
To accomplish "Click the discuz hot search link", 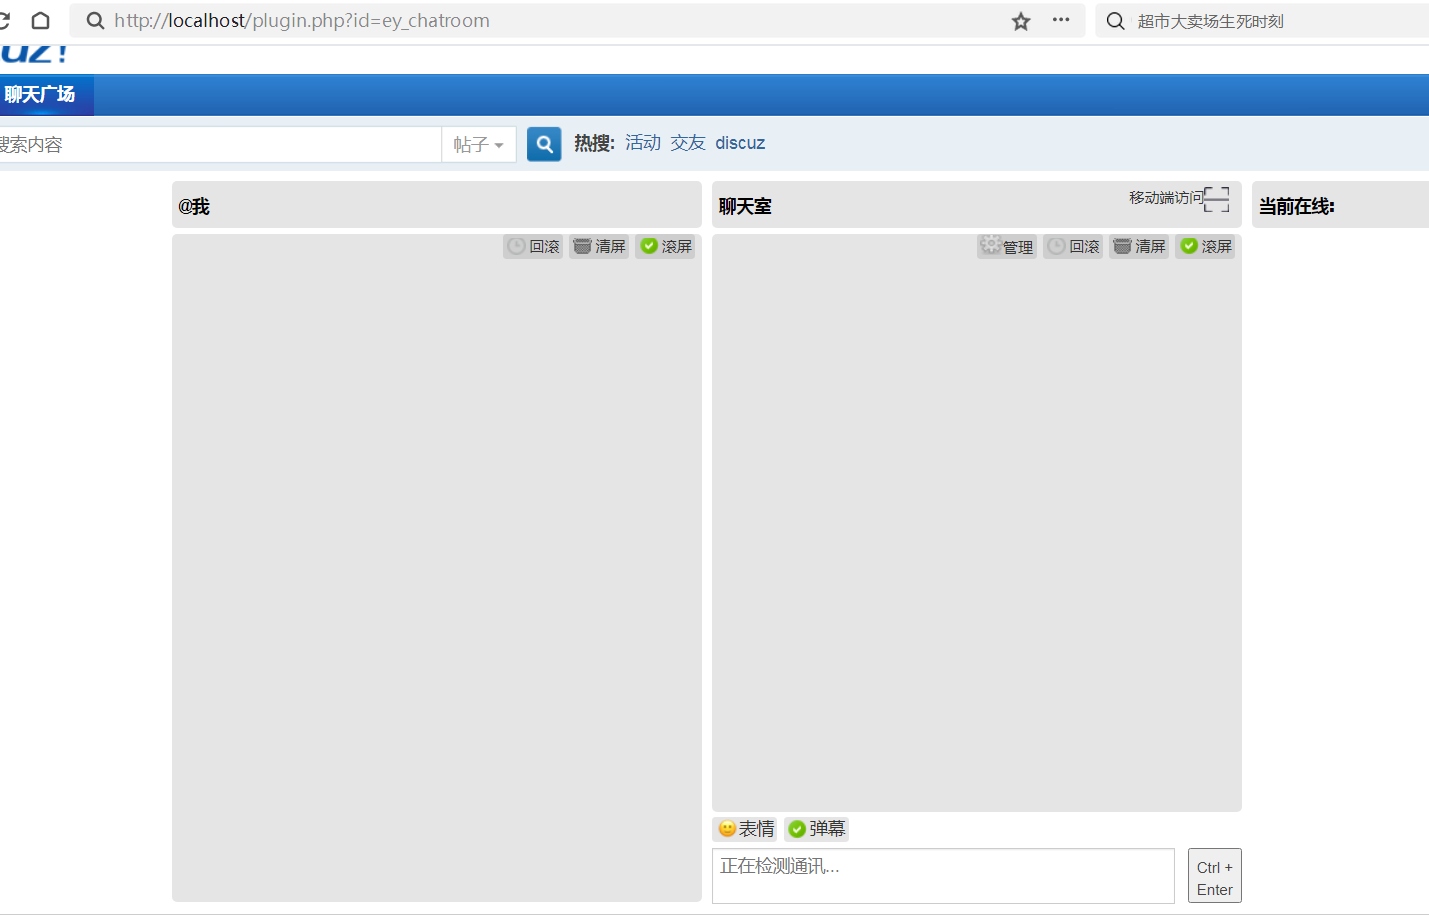I will (x=740, y=143).
